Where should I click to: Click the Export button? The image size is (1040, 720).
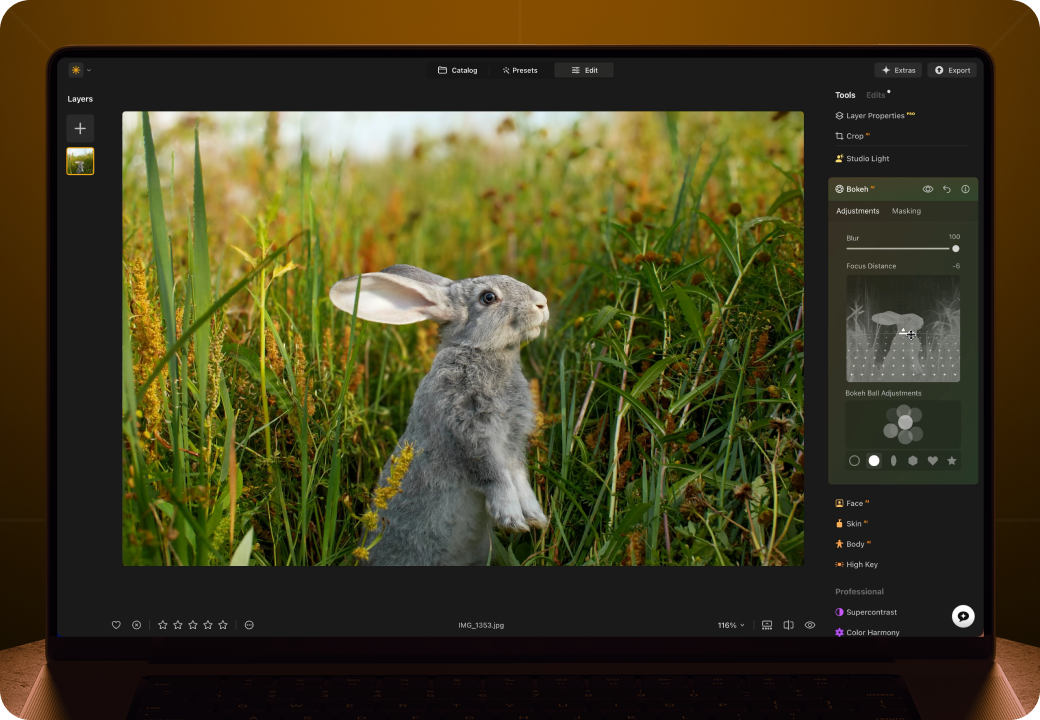pyautogui.click(x=952, y=70)
